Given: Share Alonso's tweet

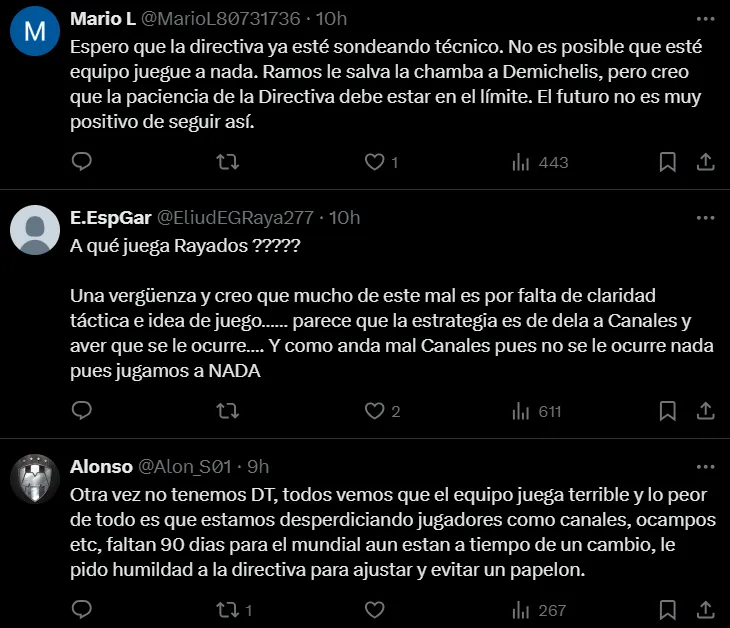Looking at the screenshot, I should tap(704, 610).
